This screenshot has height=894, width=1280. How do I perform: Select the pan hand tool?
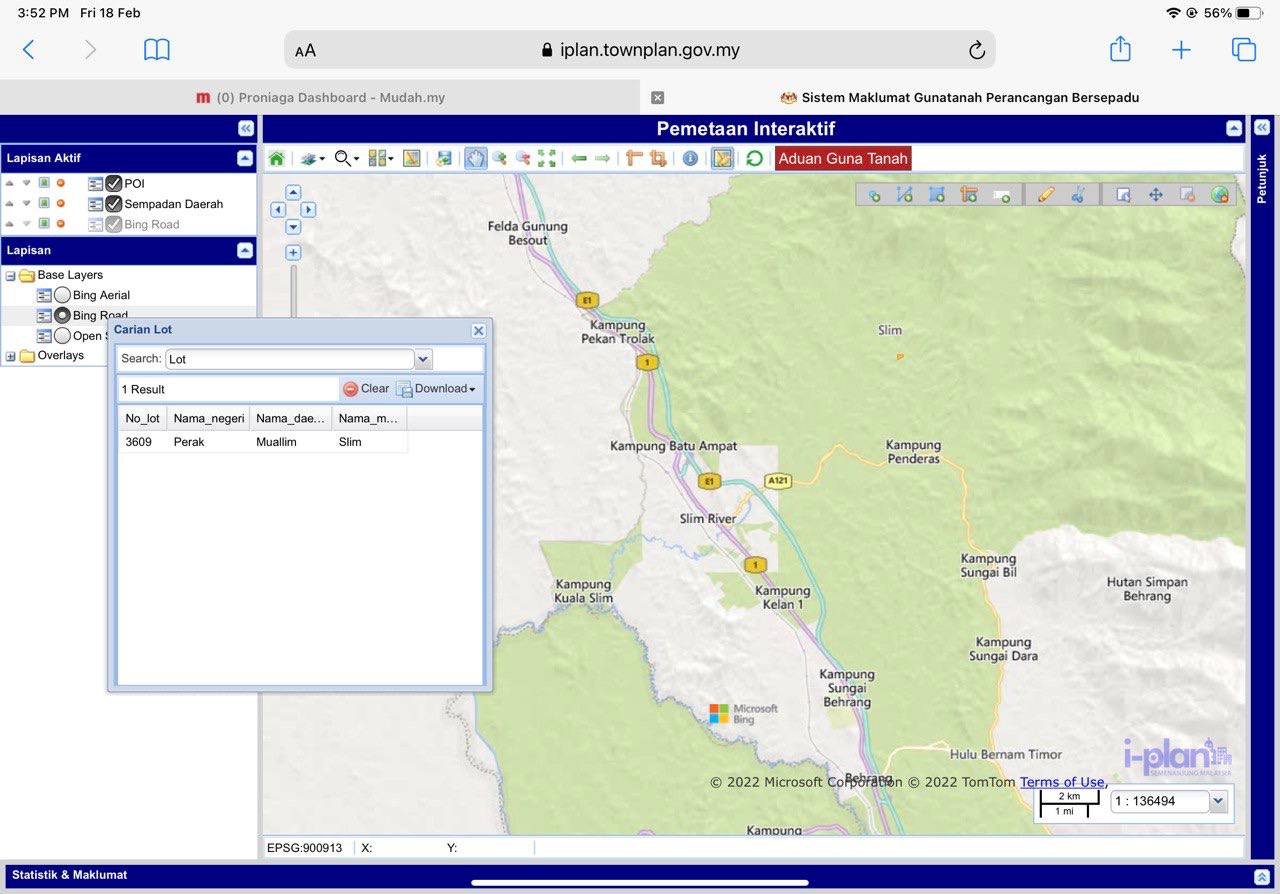pos(475,158)
